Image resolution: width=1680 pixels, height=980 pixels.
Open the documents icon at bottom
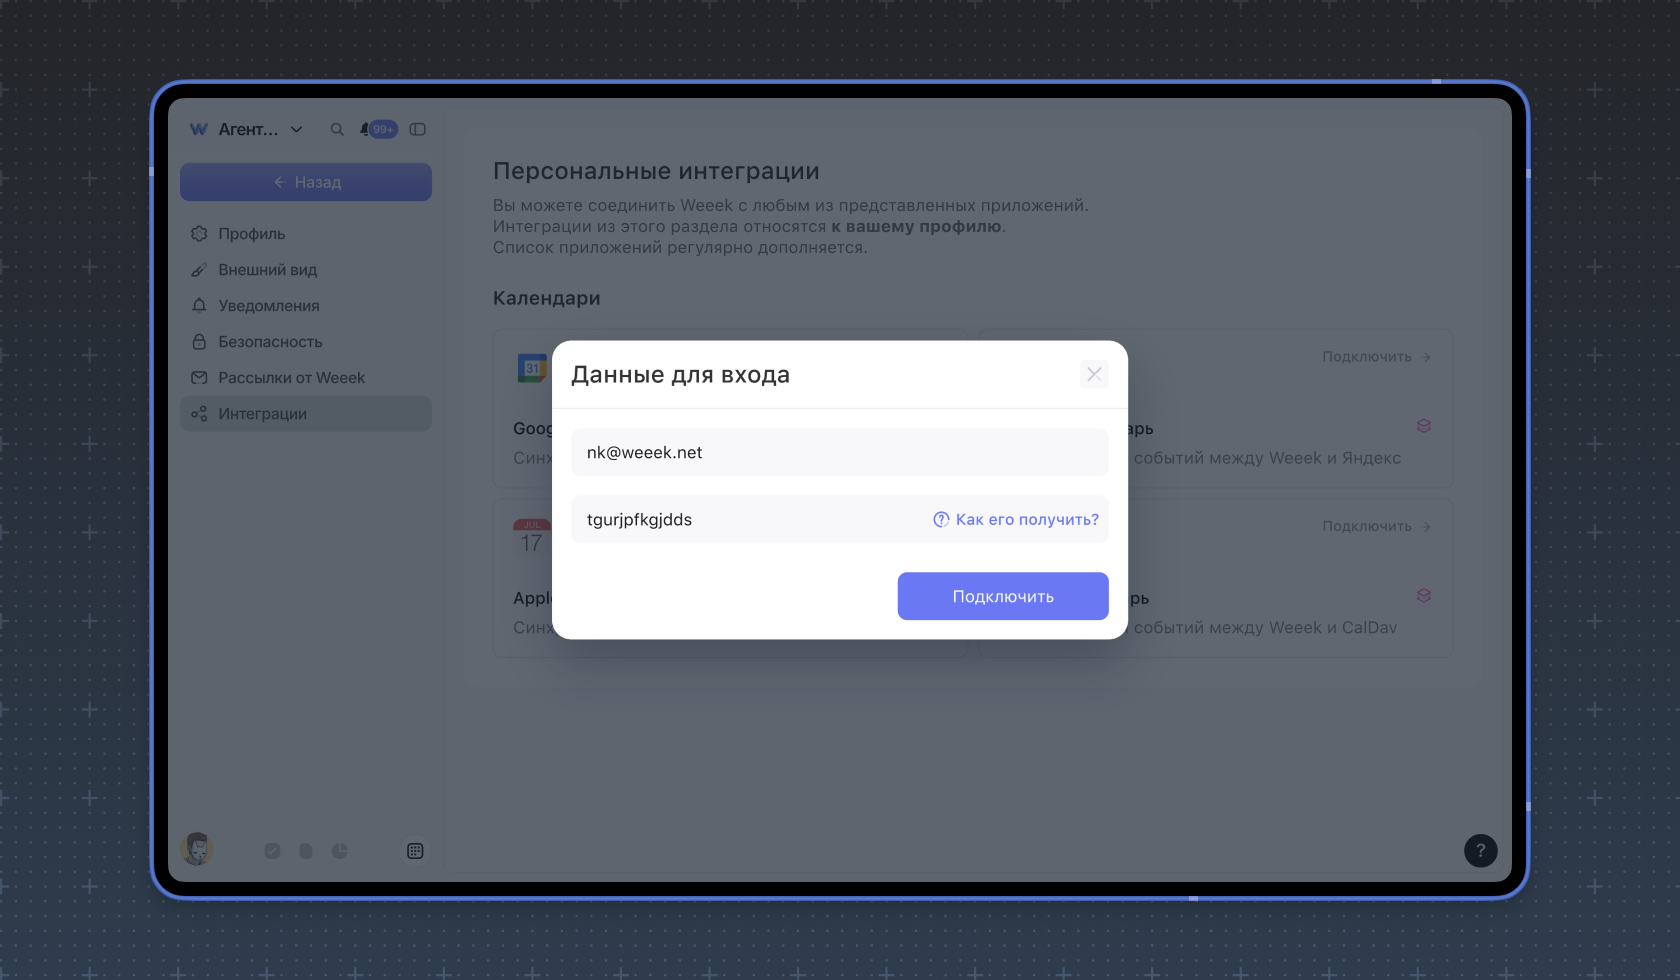click(306, 851)
